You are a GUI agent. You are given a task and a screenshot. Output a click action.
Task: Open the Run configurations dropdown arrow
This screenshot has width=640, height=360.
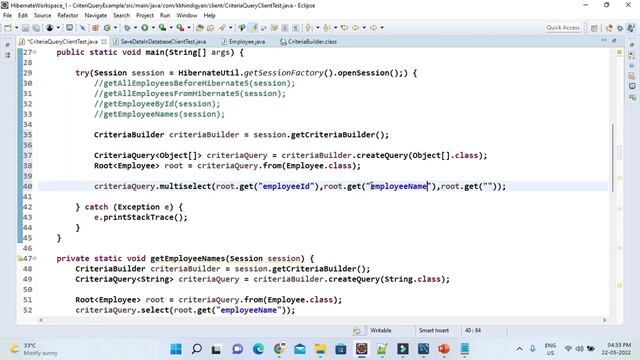tap(153, 28)
